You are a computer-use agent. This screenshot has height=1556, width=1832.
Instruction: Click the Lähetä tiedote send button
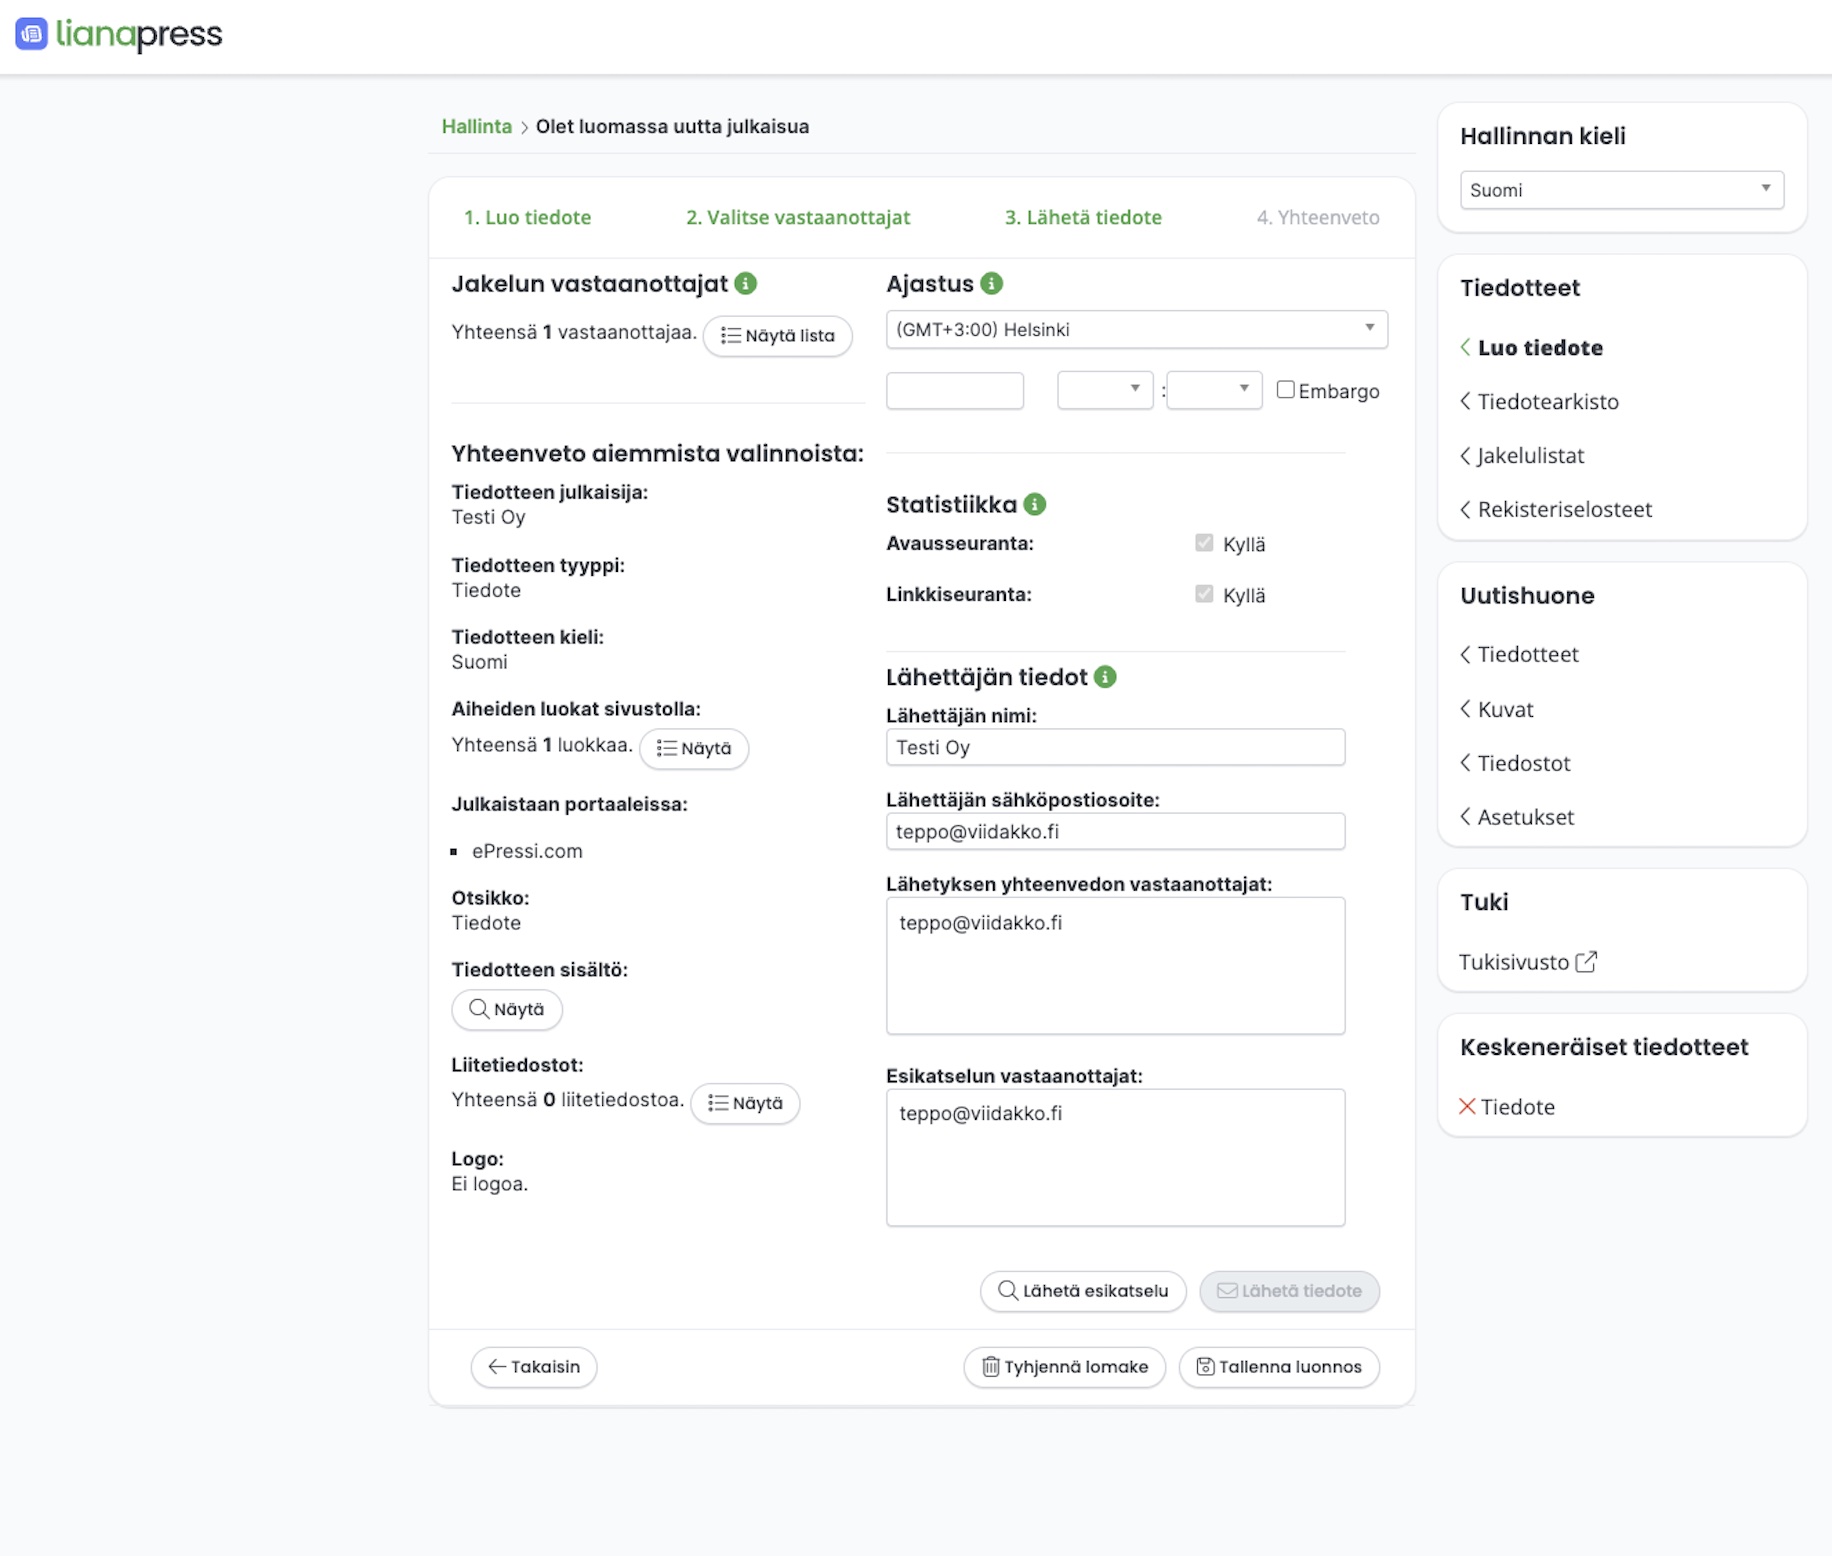[x=1290, y=1291]
